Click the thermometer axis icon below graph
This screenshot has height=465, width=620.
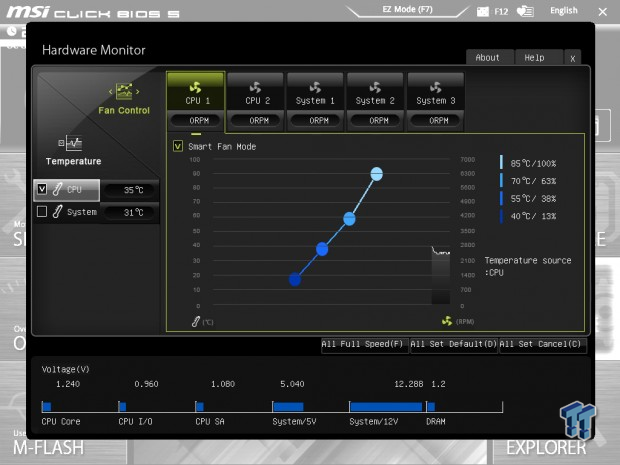tap(195, 321)
